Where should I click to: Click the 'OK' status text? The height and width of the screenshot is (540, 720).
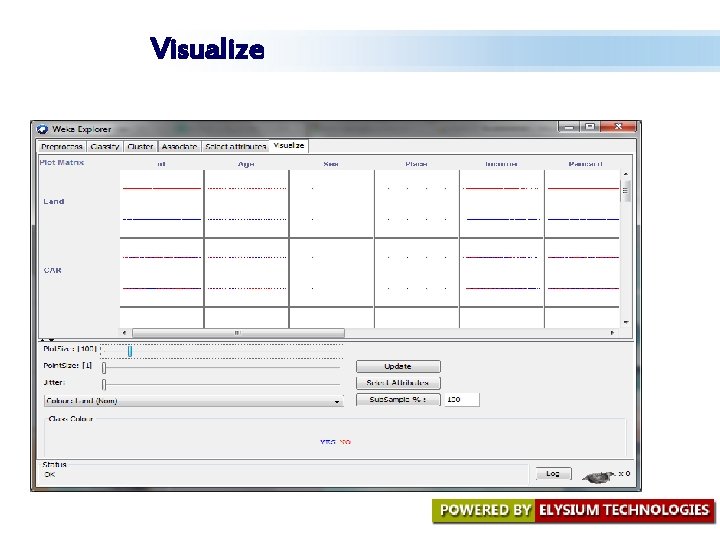[49, 474]
